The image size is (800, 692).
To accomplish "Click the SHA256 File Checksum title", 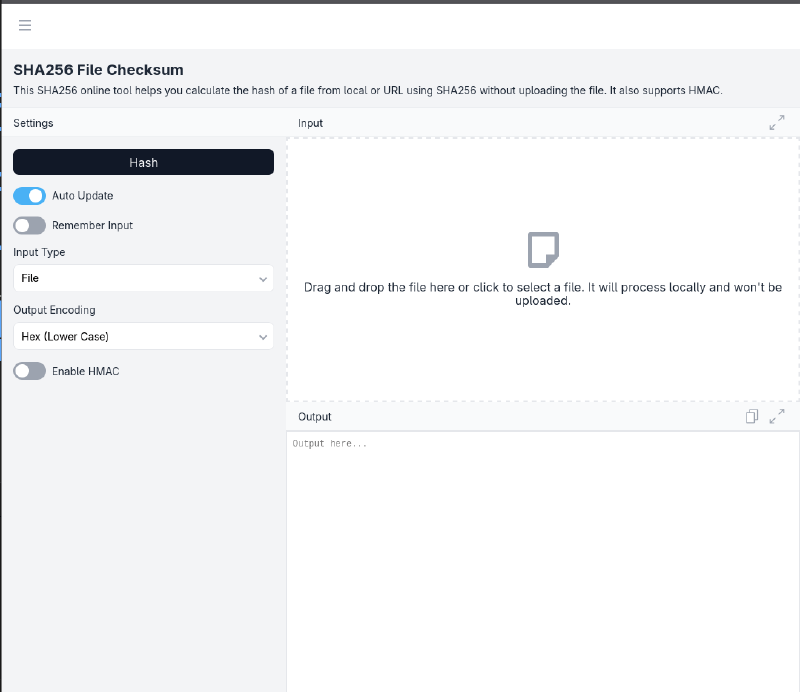I will (x=97, y=69).
